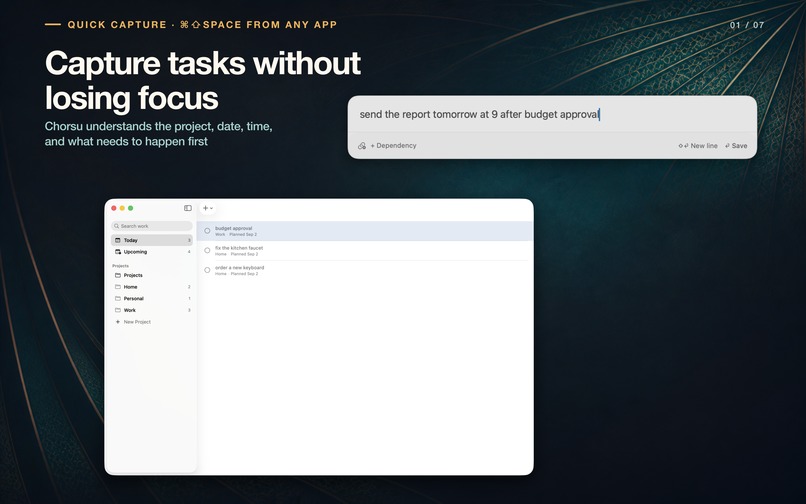Click the Today count badge 3
This screenshot has width=806, height=504.
click(189, 240)
